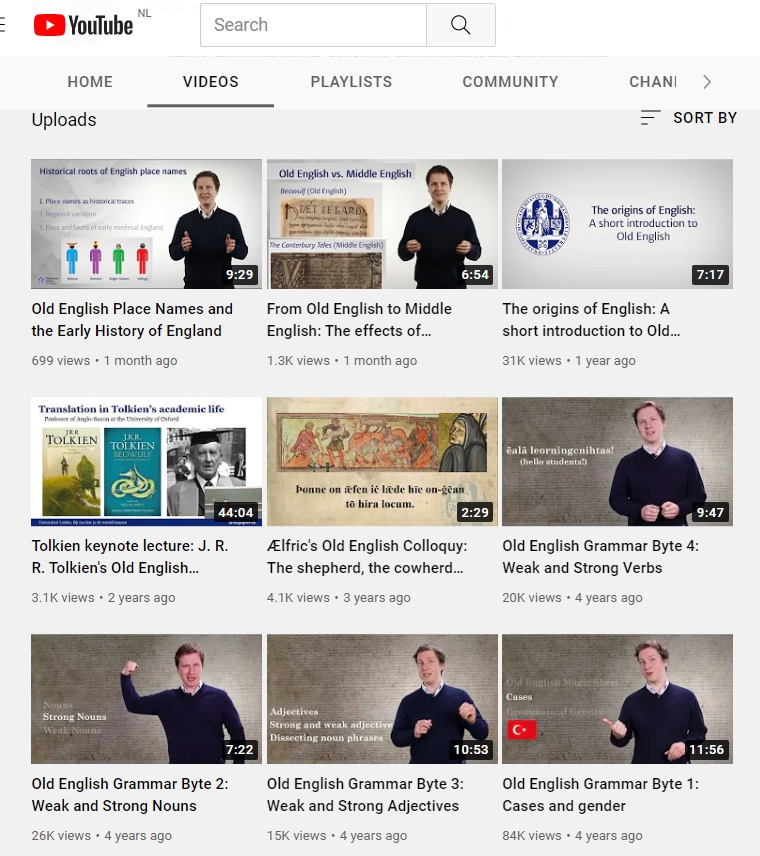Open the COMMUNITY tab
The height and width of the screenshot is (856, 760).
510,82
